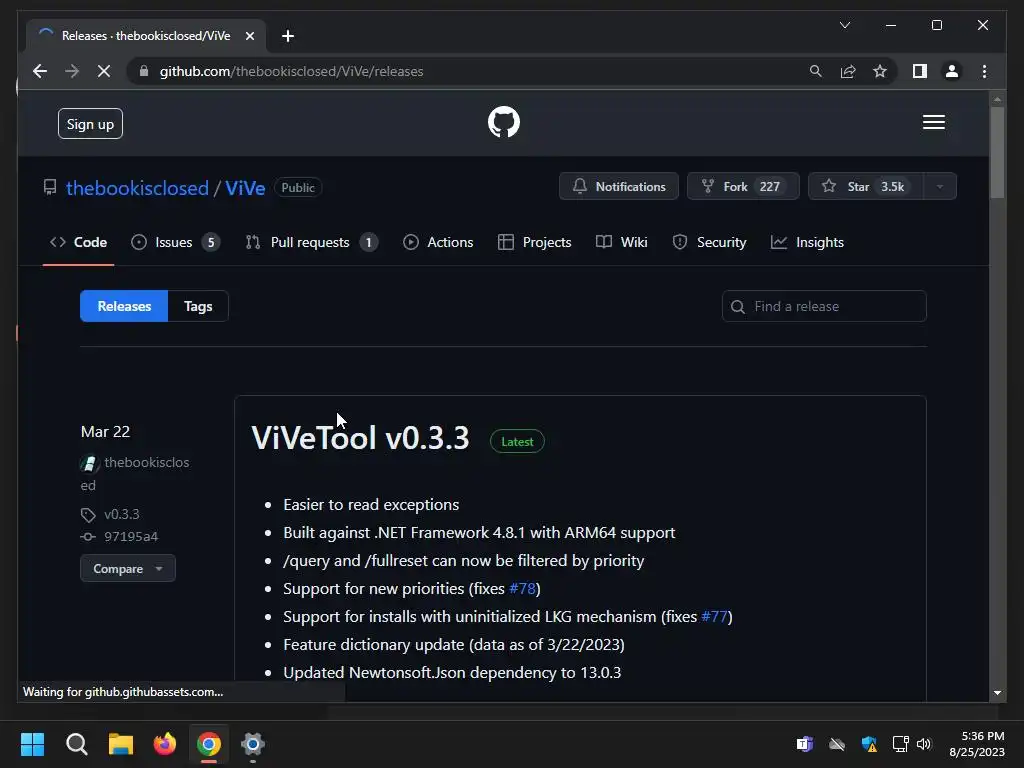Viewport: 1024px width, 768px height.
Task: Click the repository icon beside thebookisclosed
Action: coord(50,187)
